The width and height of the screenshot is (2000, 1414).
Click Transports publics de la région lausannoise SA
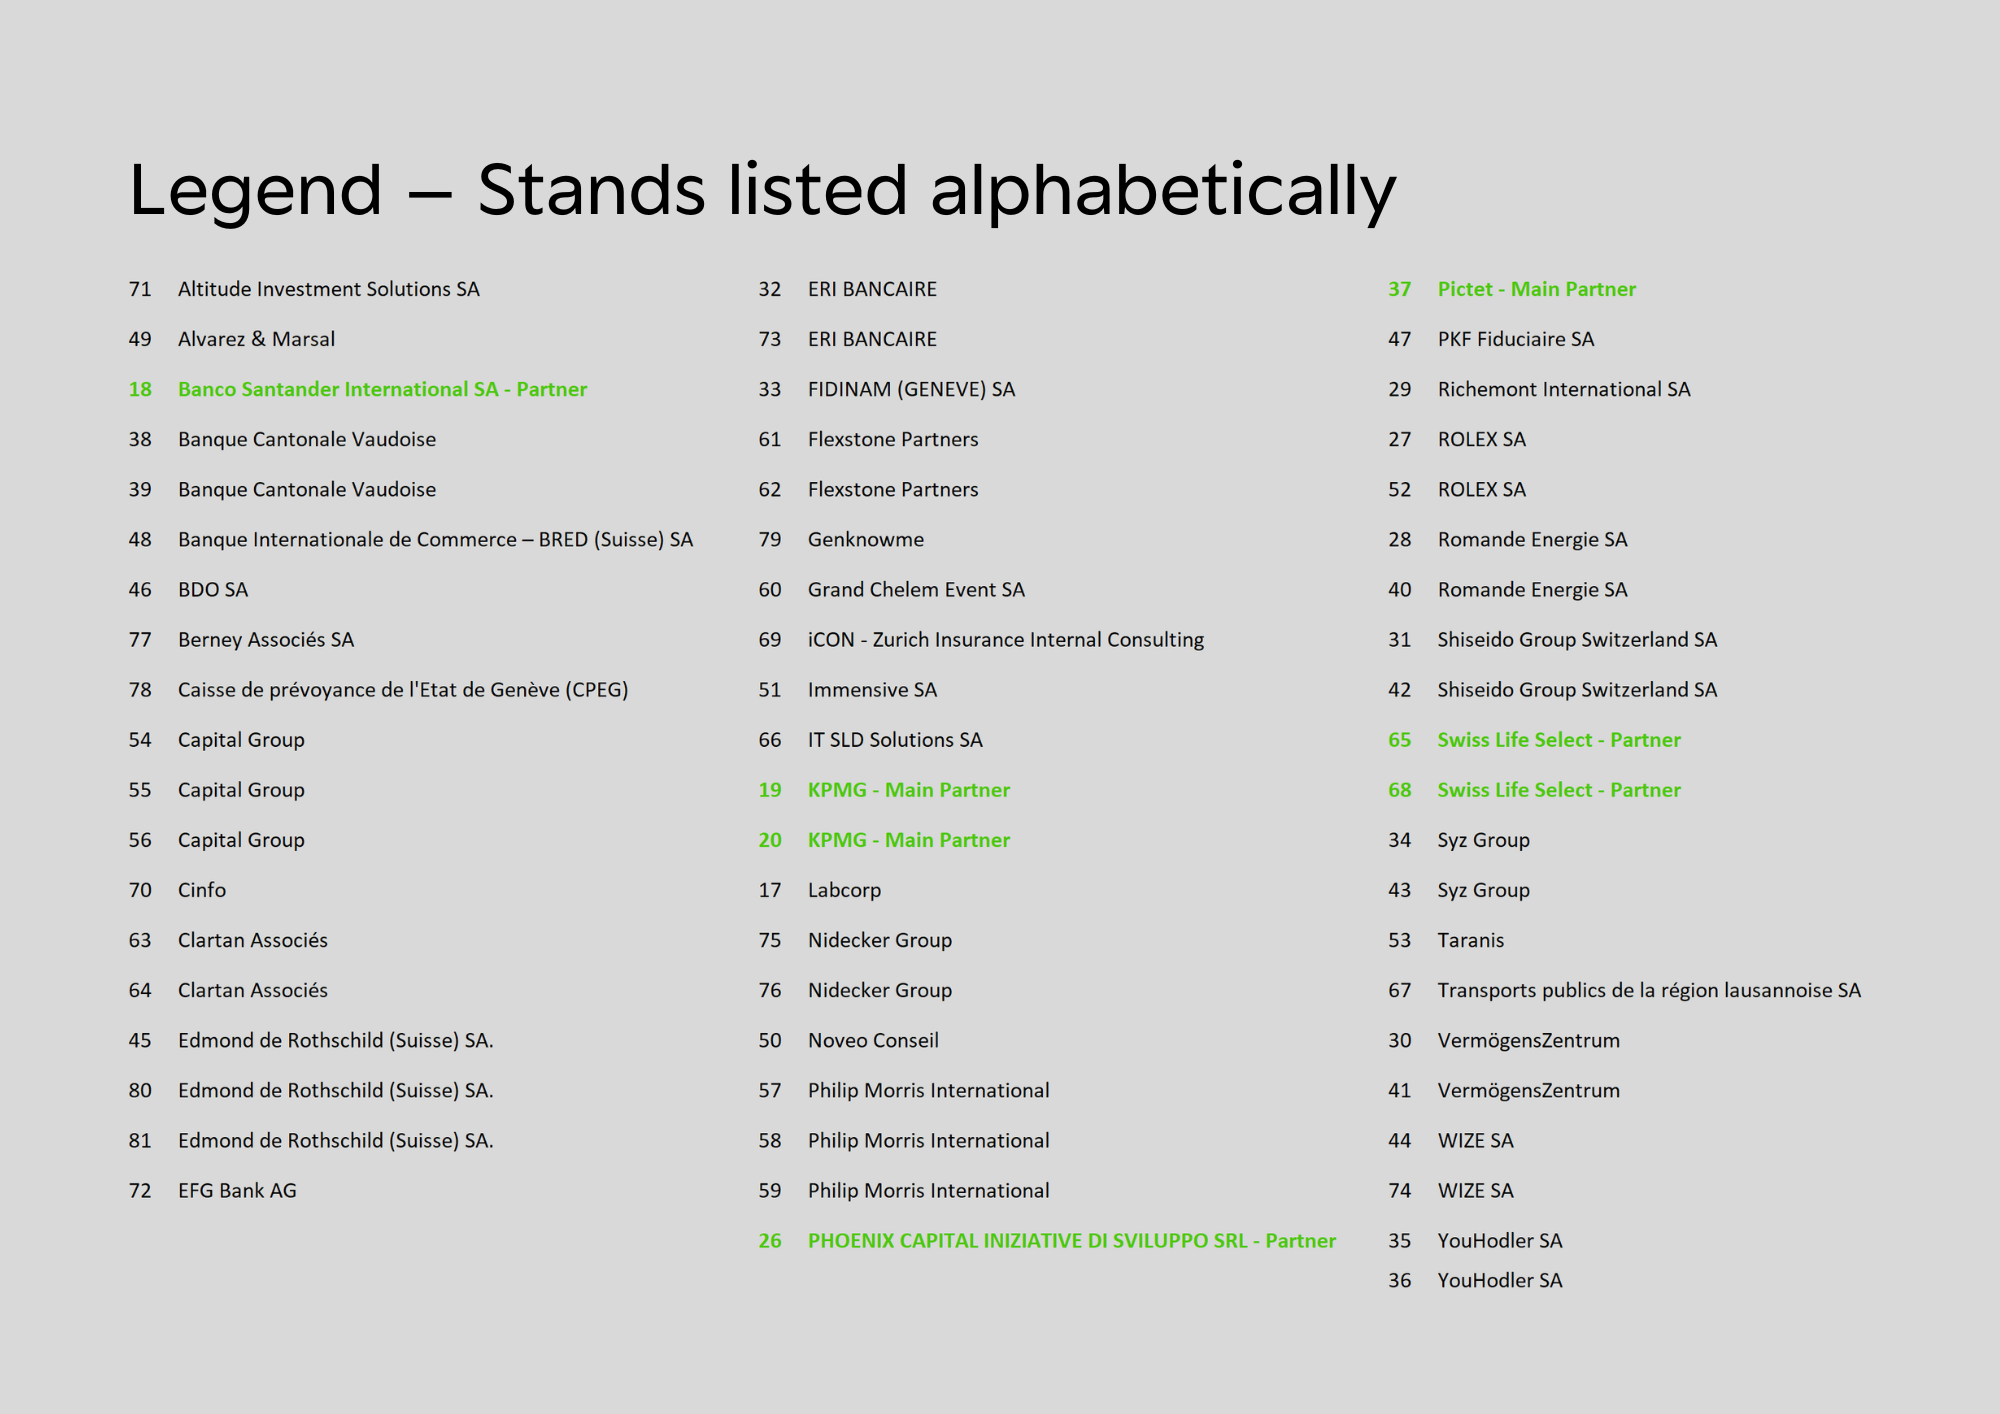pos(1648,990)
